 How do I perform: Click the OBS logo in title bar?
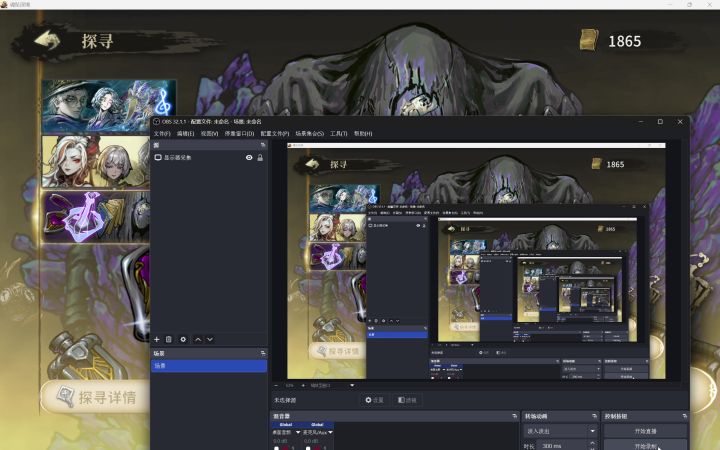pyautogui.click(x=157, y=122)
